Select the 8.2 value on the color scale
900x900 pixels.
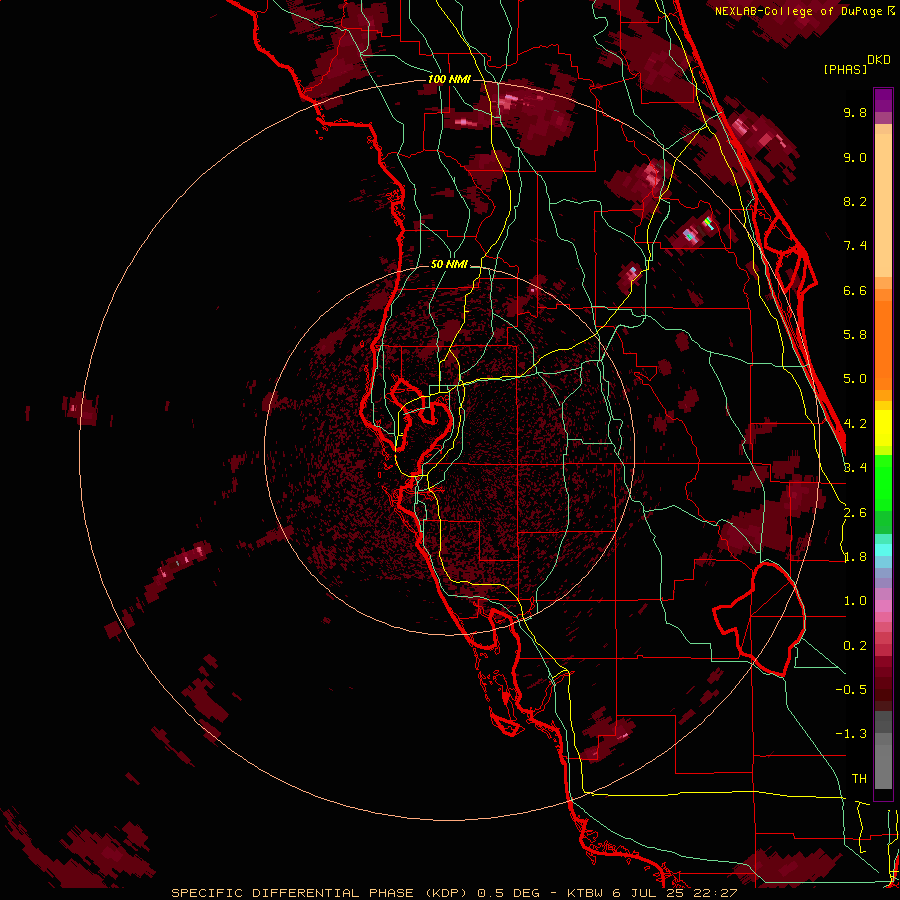[855, 201]
